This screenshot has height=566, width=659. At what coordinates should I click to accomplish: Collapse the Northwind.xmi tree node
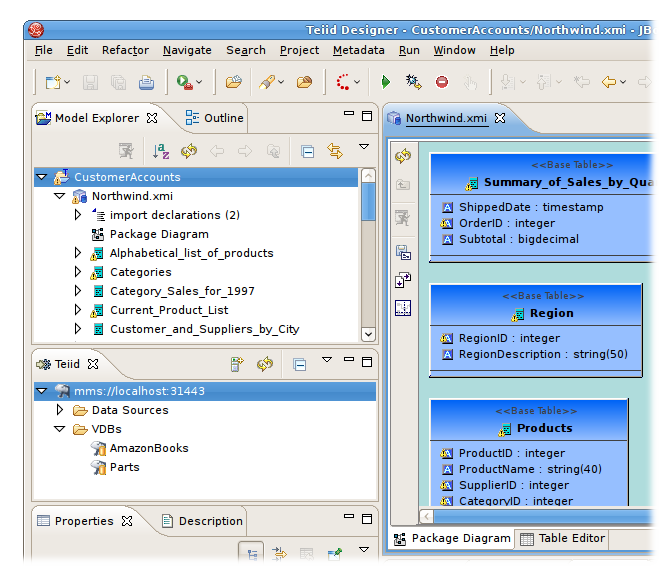(x=60, y=196)
